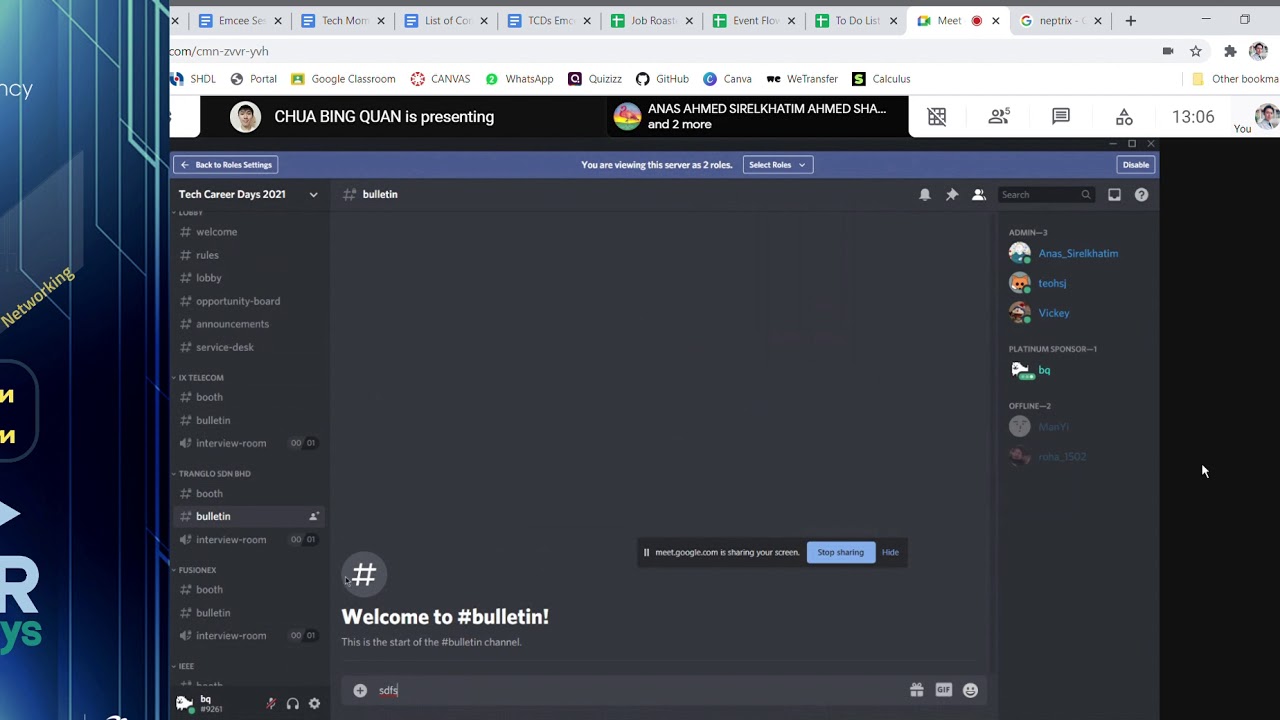Open Chrome extensions puzzle icon
Viewport: 1280px width, 720px height.
pyautogui.click(x=1230, y=51)
